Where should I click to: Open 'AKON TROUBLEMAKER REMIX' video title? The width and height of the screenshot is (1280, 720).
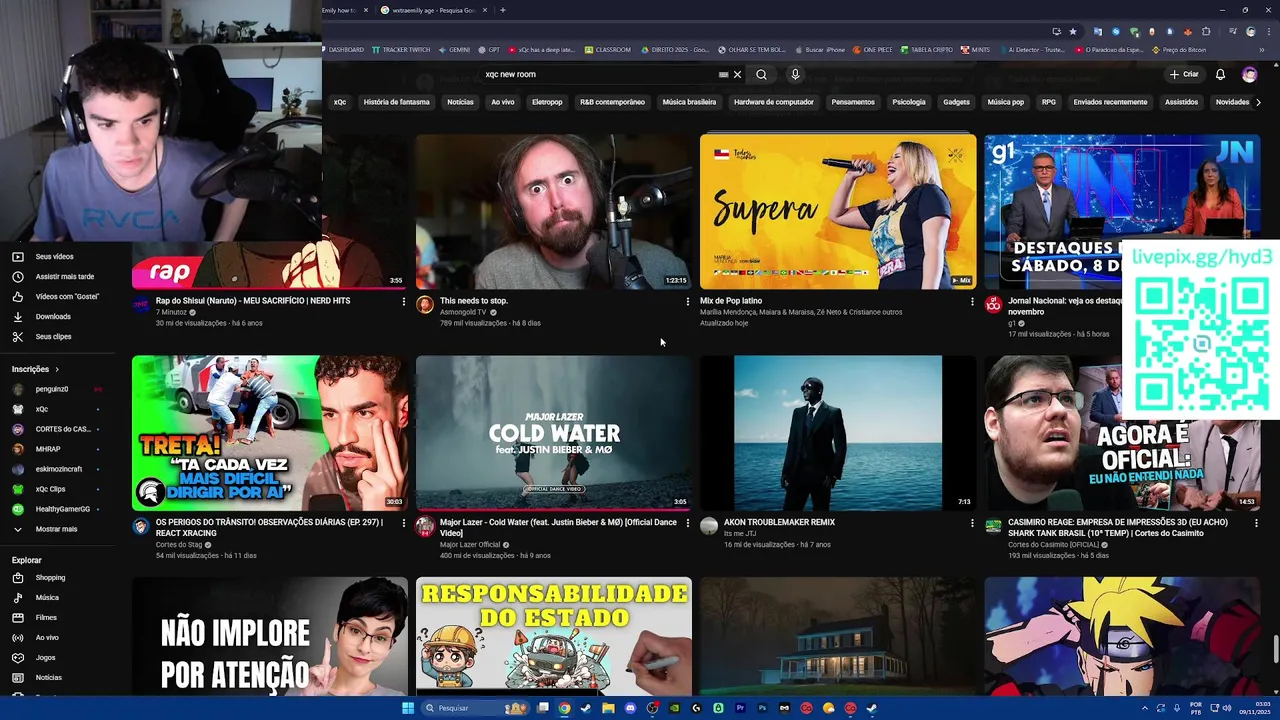tap(779, 522)
